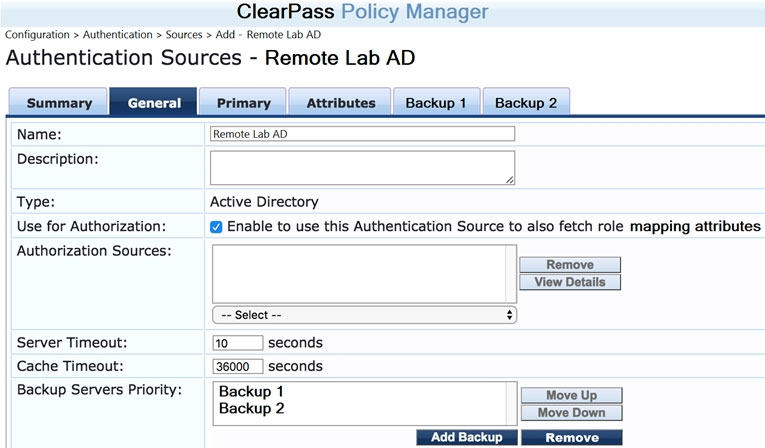765x448 pixels.
Task: Focus the Server Timeout field
Action: 238,343
